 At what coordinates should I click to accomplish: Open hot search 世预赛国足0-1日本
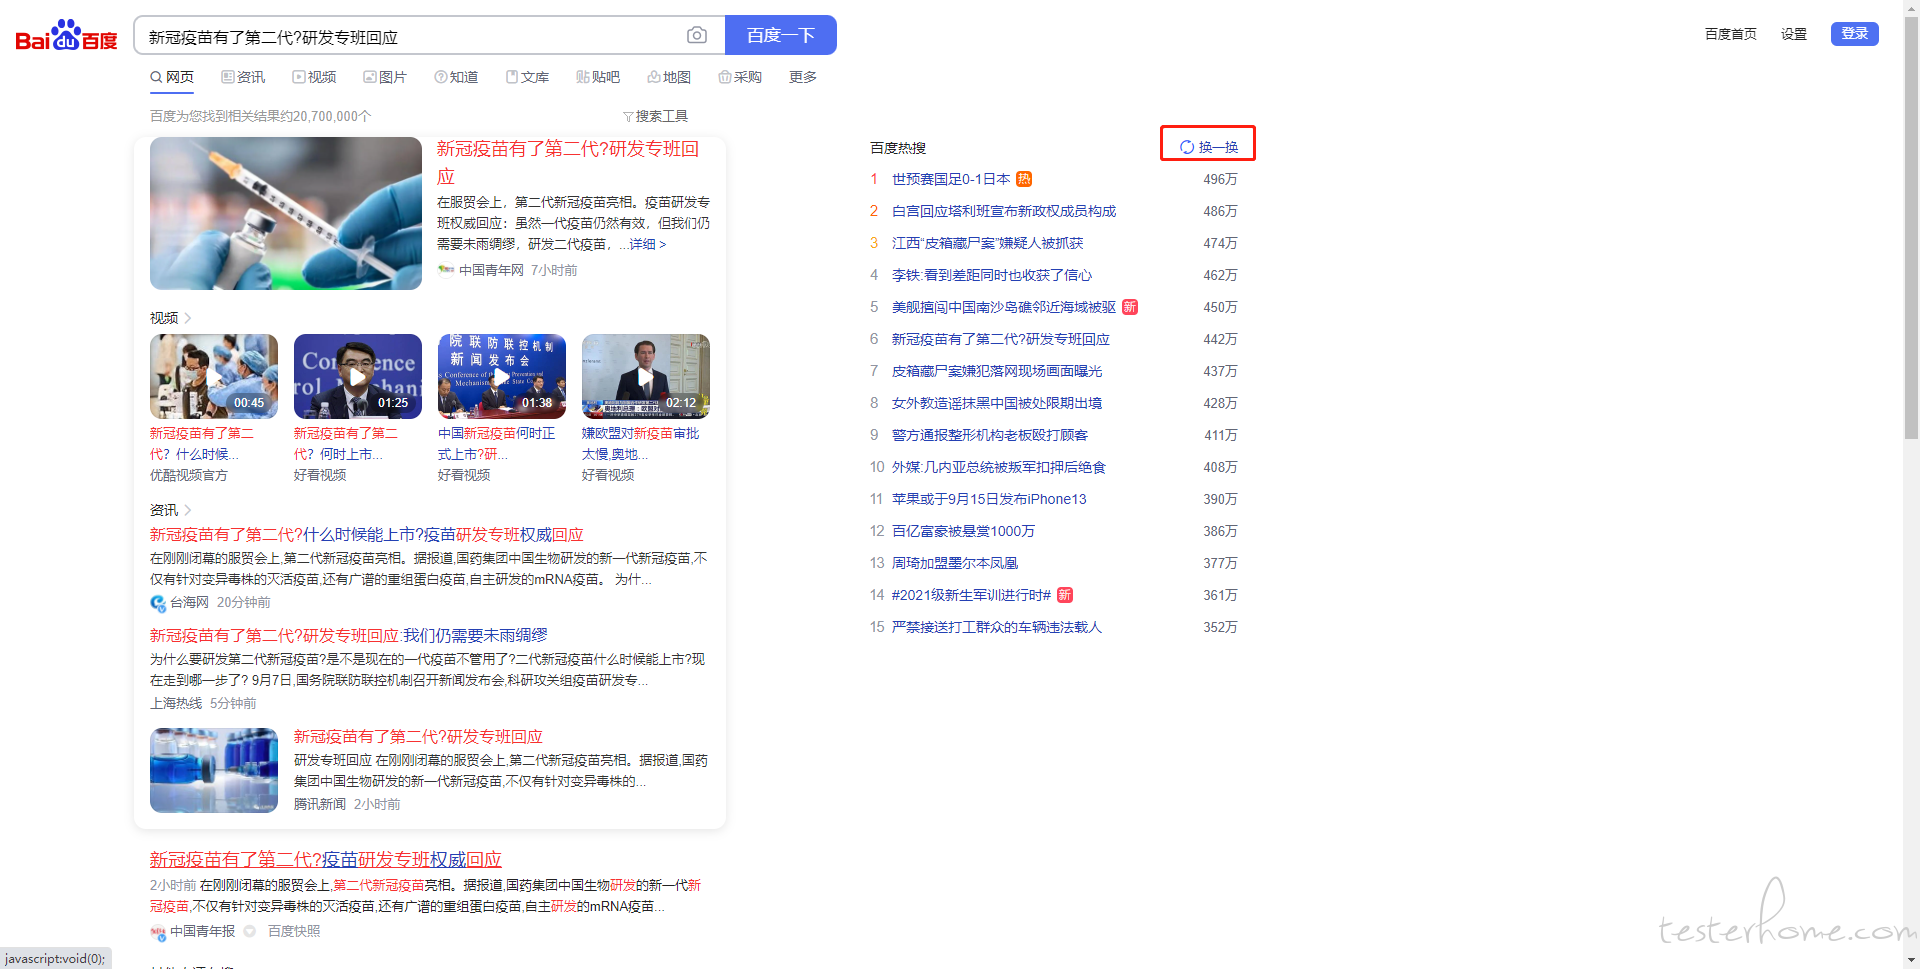[951, 179]
